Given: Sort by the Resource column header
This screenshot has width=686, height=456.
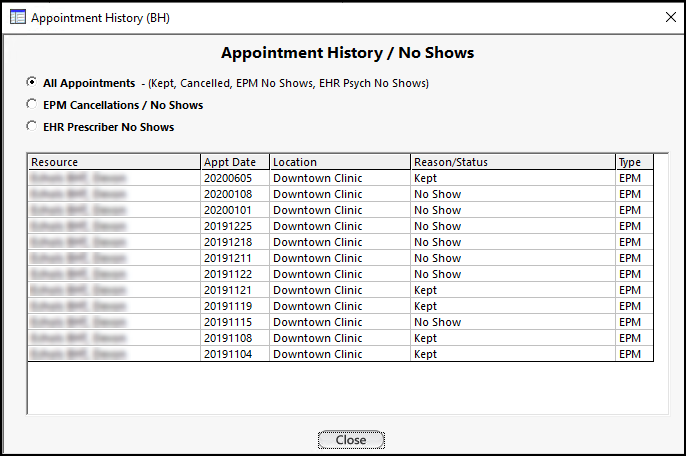Looking at the screenshot, I should (x=114, y=162).
